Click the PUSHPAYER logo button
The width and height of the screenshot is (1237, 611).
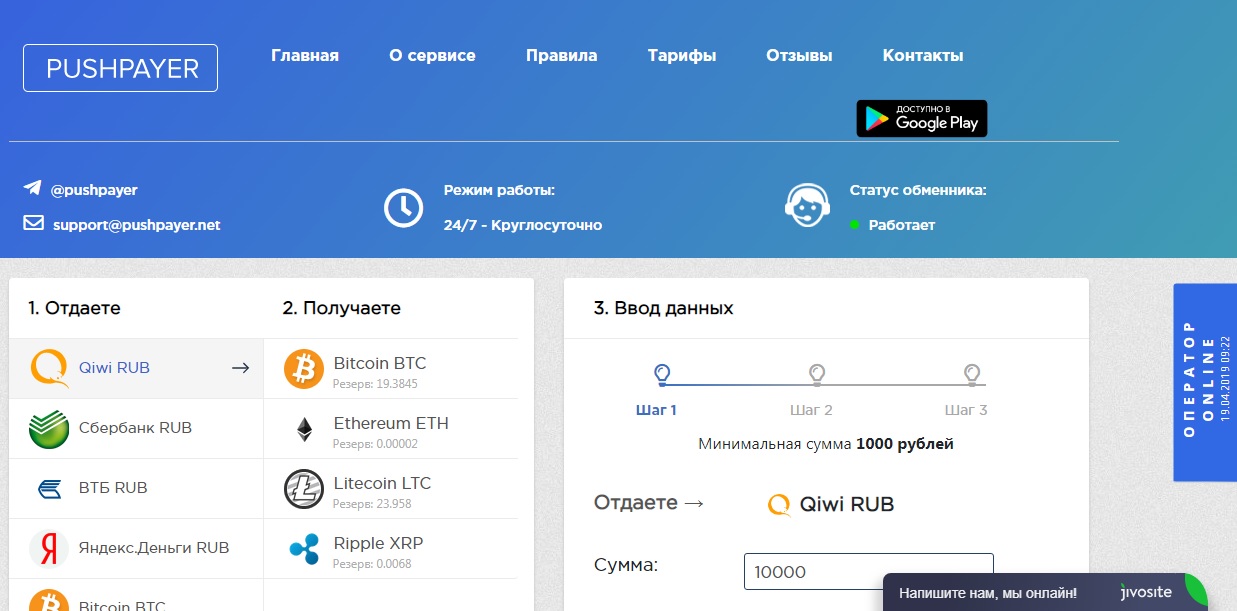click(121, 68)
